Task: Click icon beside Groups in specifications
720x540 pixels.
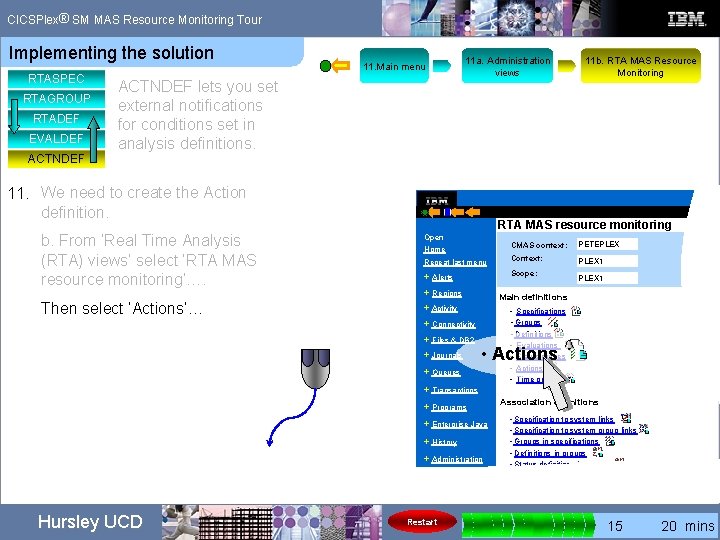Action: [609, 441]
